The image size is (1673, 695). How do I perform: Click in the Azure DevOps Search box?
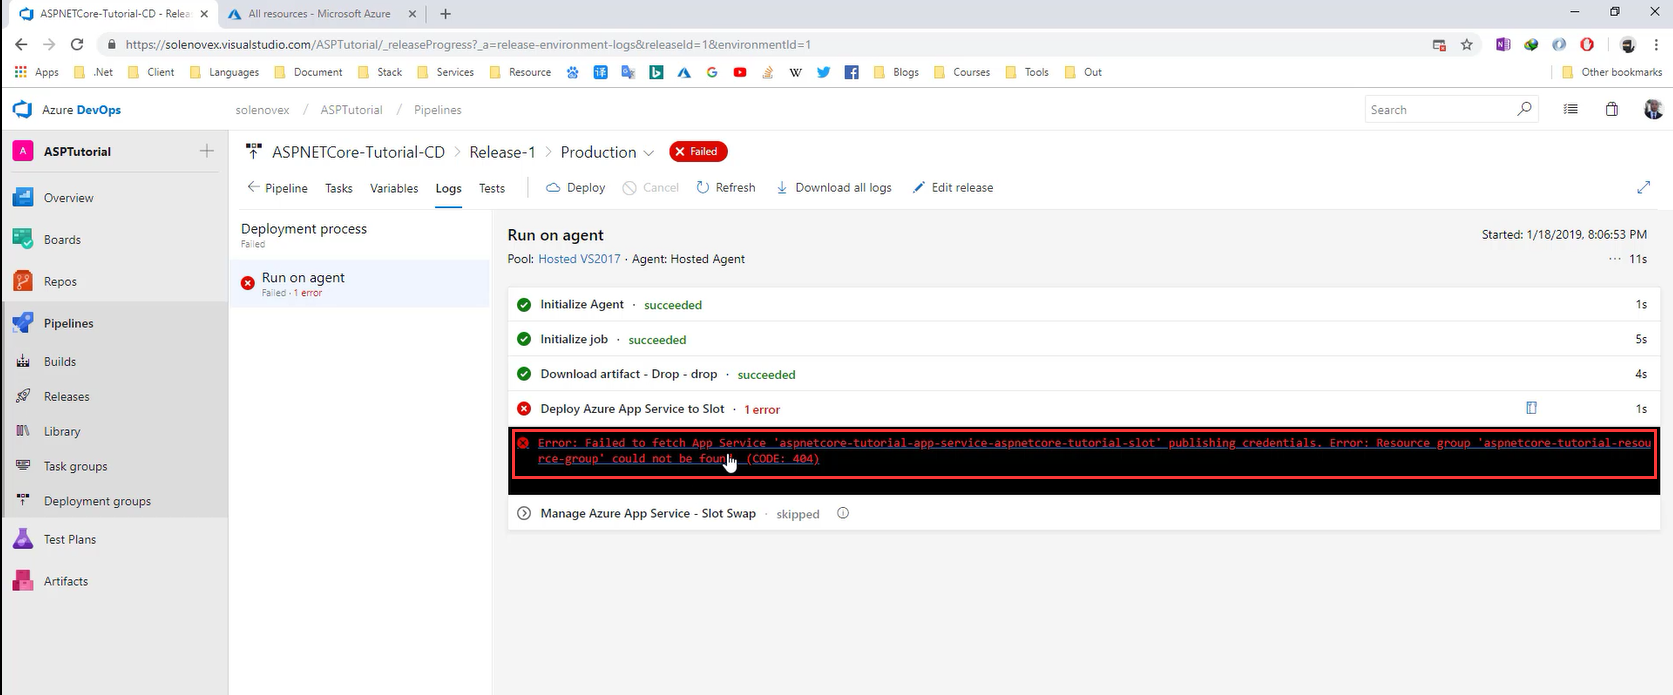(x=1450, y=110)
